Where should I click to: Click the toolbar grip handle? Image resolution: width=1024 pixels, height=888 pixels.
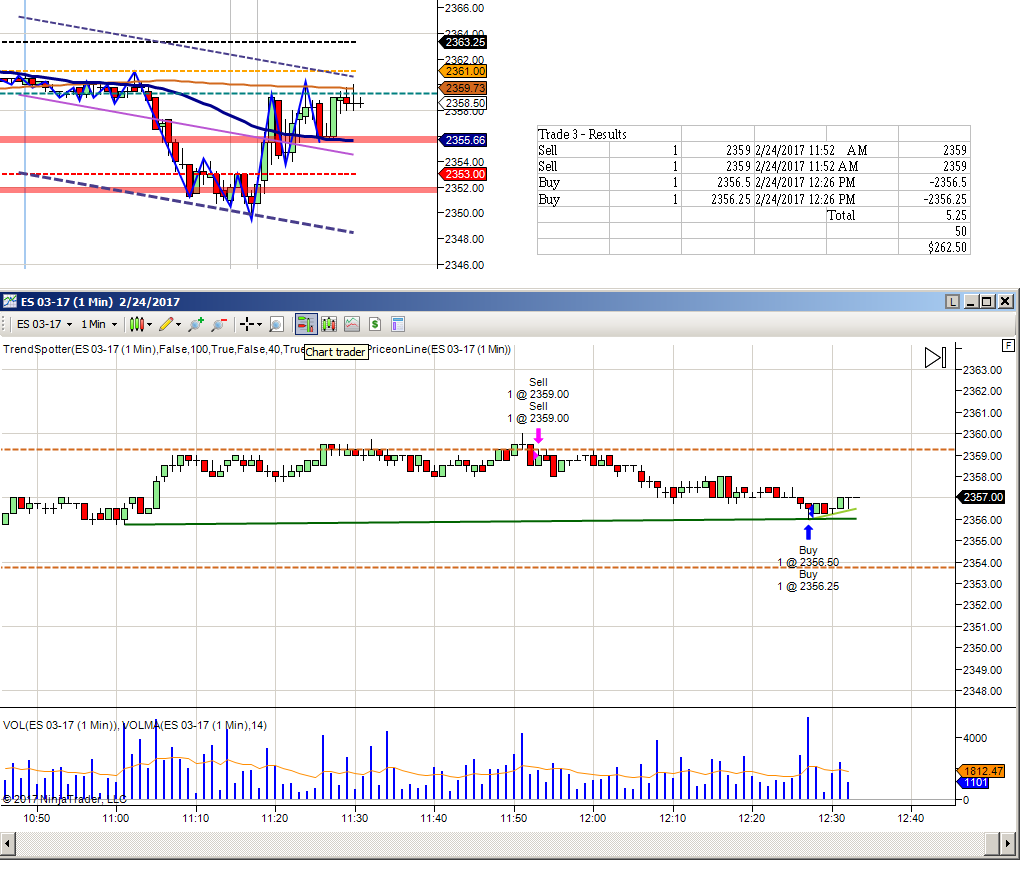(3, 325)
